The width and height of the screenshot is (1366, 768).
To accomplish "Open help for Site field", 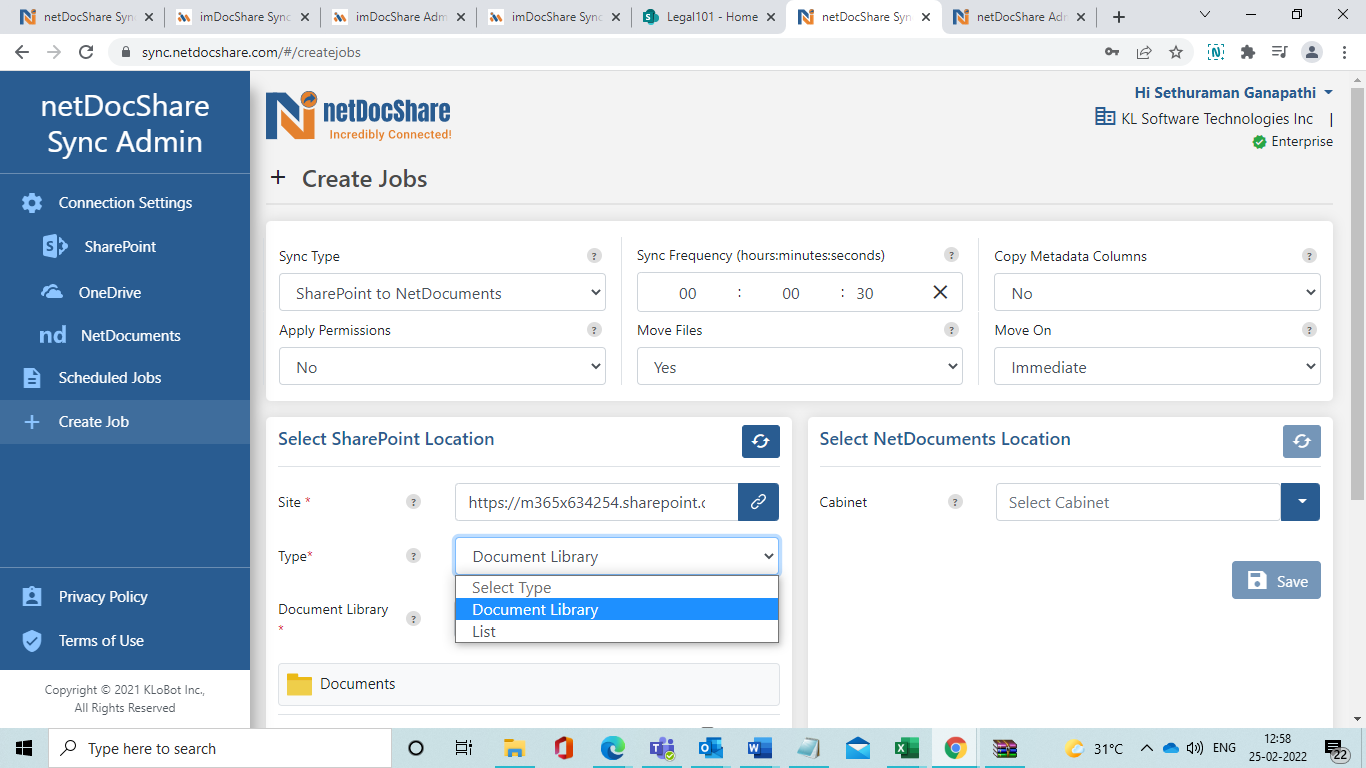I will [x=413, y=502].
